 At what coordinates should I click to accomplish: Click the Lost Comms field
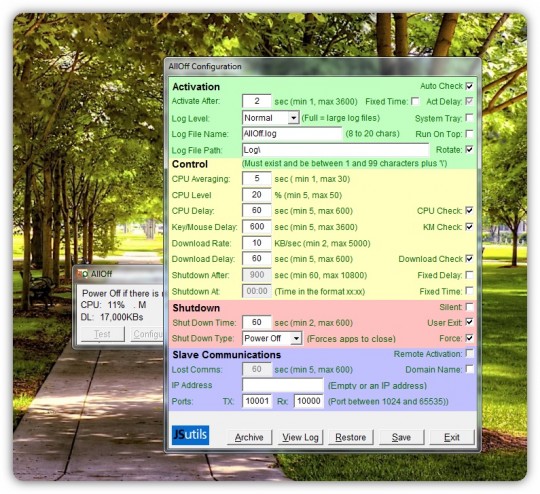(257, 369)
